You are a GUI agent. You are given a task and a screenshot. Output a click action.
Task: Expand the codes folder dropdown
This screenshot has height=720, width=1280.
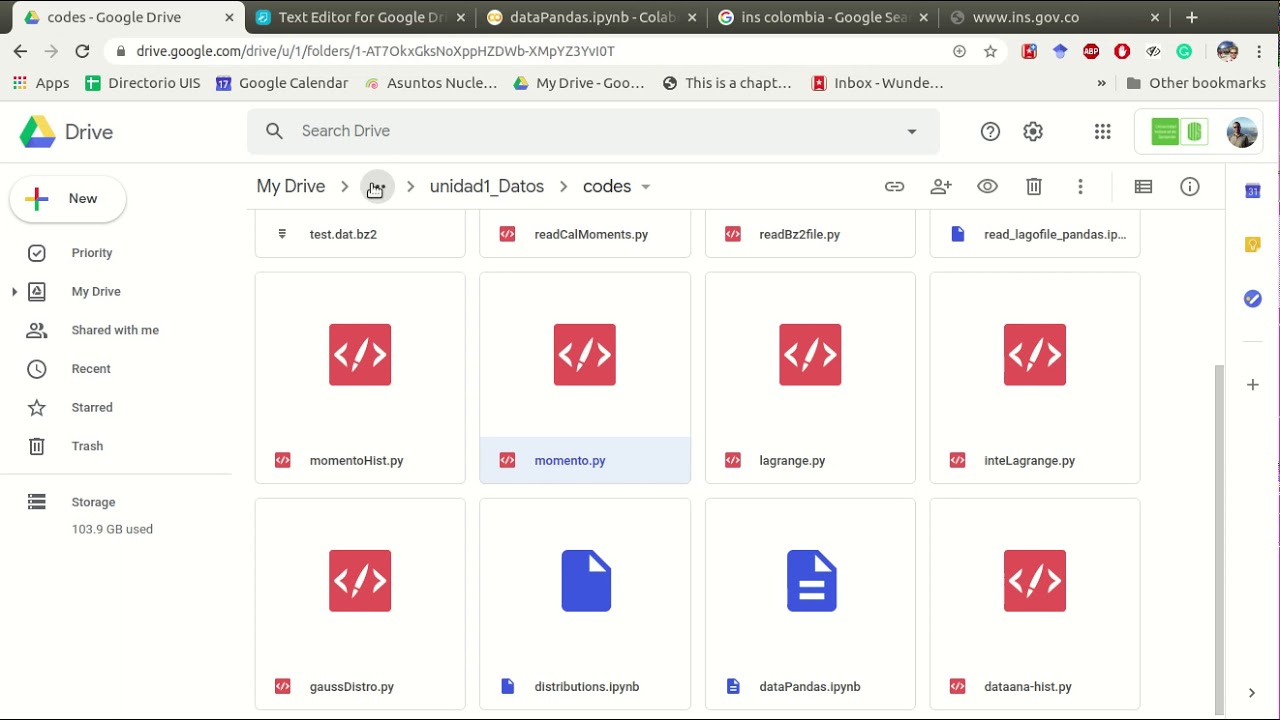(x=645, y=186)
